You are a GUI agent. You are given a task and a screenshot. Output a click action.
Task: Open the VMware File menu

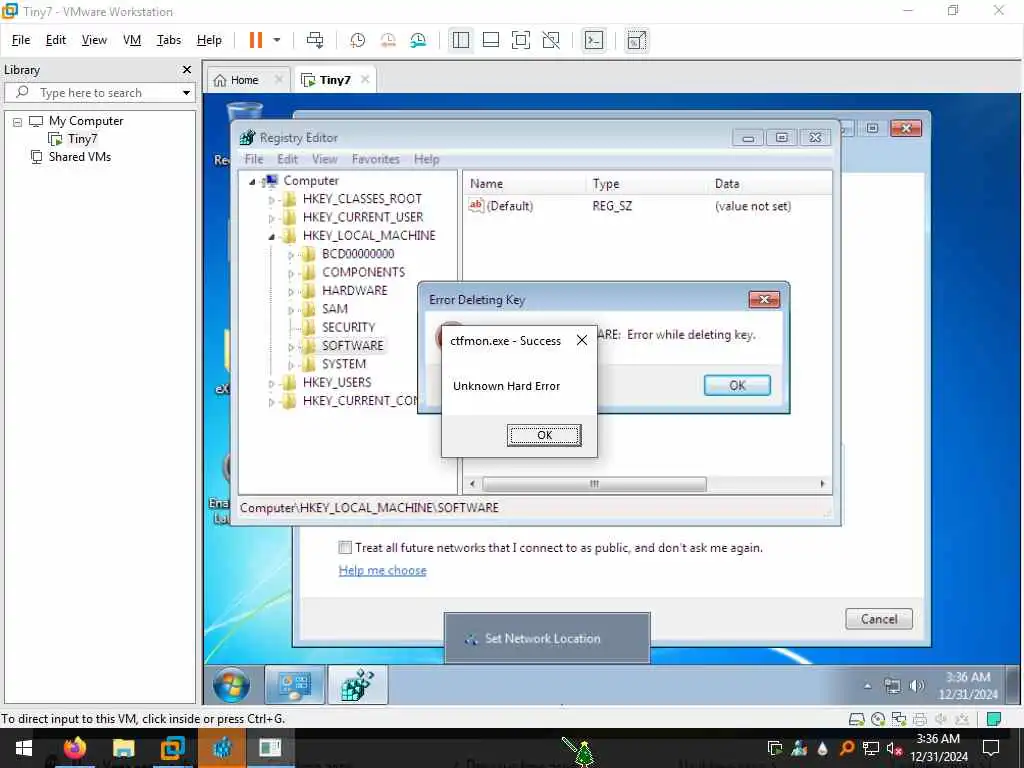pos(21,40)
